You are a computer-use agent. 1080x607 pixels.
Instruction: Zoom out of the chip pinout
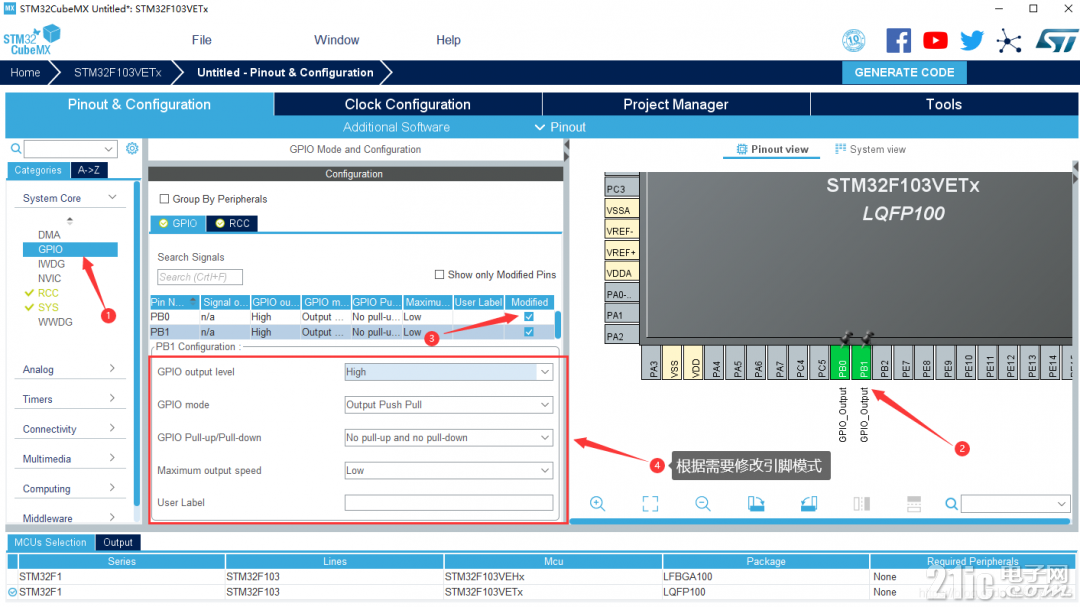(703, 504)
